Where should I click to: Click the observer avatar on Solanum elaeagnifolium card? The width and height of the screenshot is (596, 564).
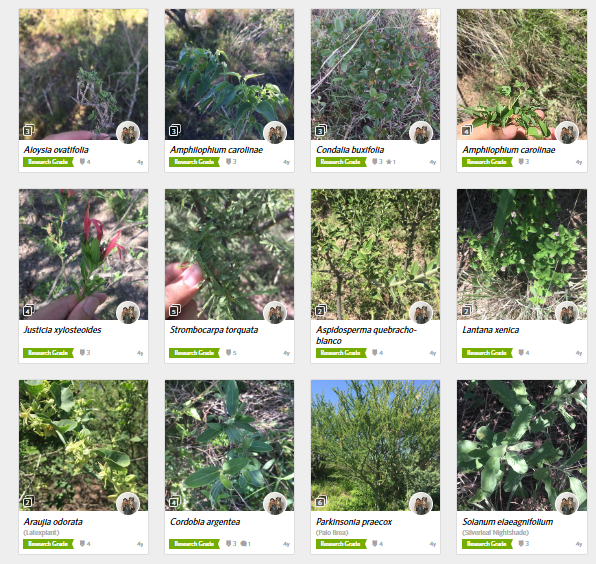pyautogui.click(x=567, y=504)
